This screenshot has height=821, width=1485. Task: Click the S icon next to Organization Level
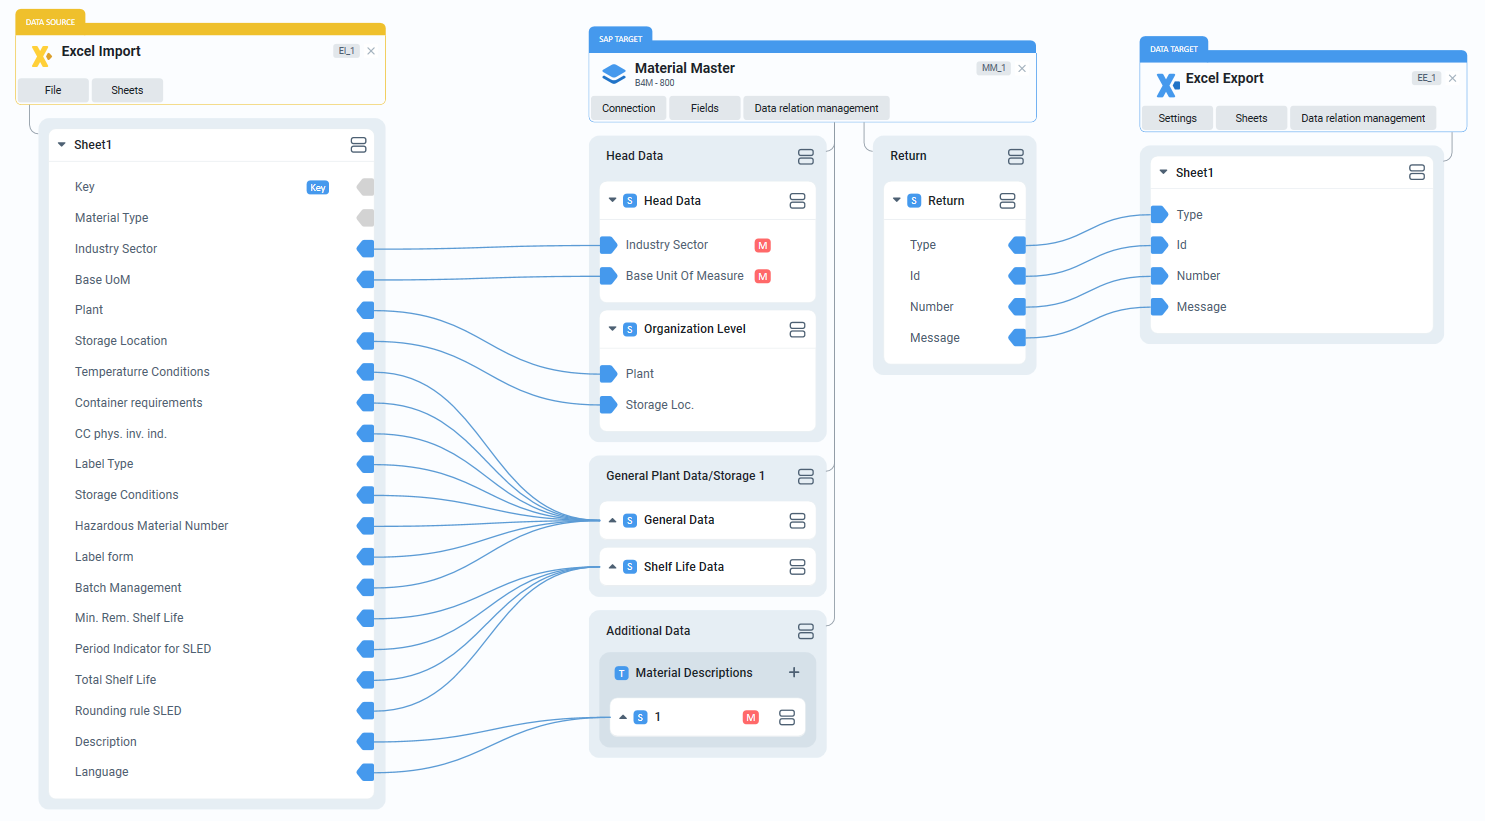point(630,329)
